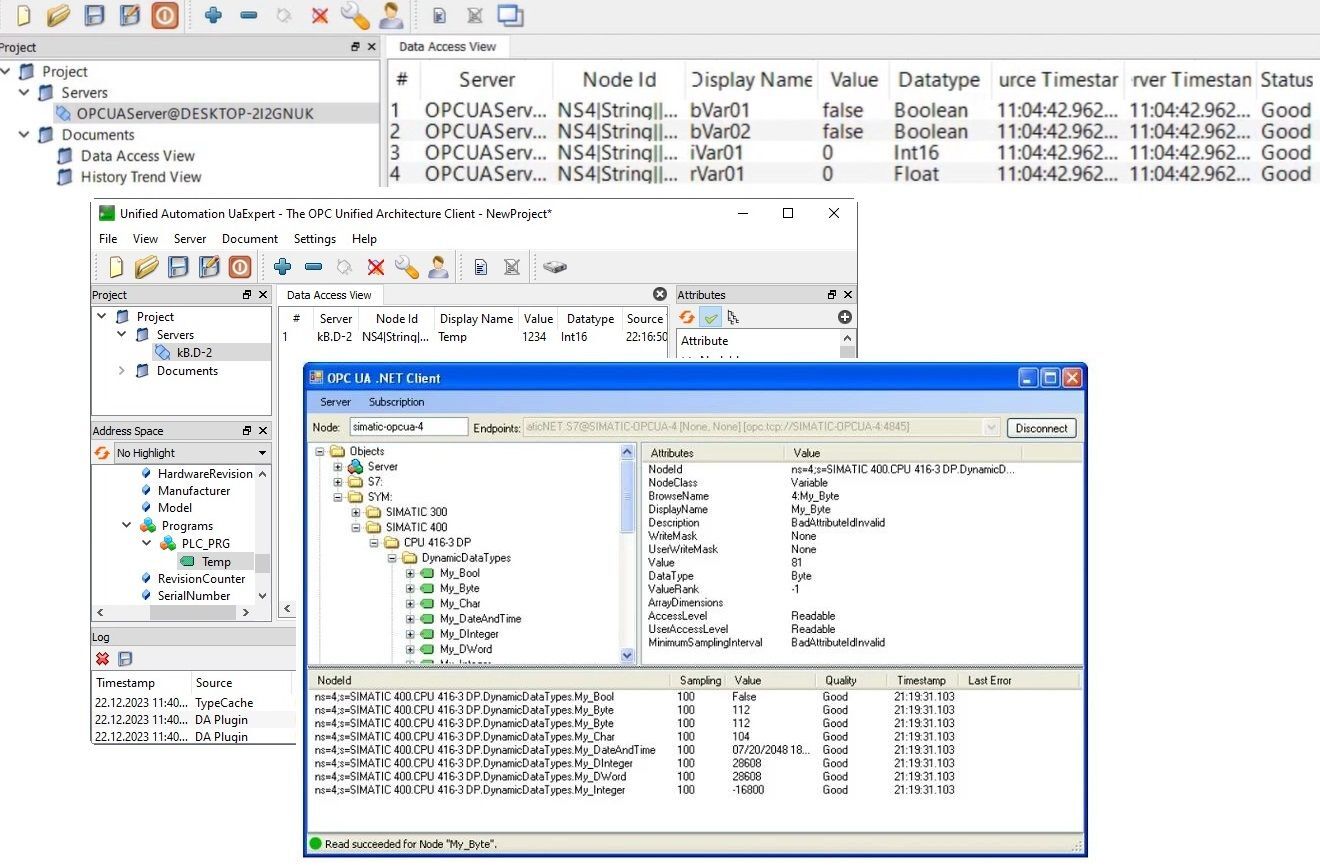Image resolution: width=1320 pixels, height=866 pixels.
Task: Click the refresh icon beside No Highlight
Action: [102, 453]
